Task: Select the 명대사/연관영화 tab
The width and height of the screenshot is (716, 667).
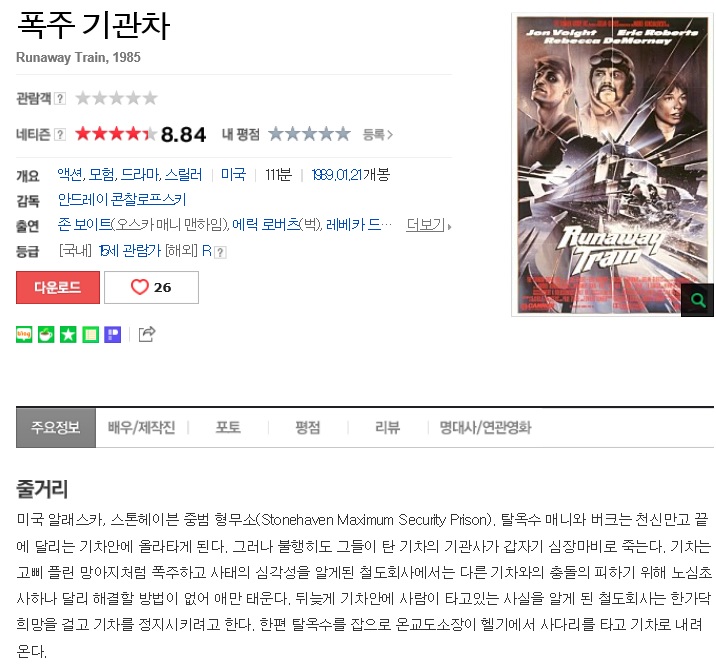Action: tap(485, 428)
